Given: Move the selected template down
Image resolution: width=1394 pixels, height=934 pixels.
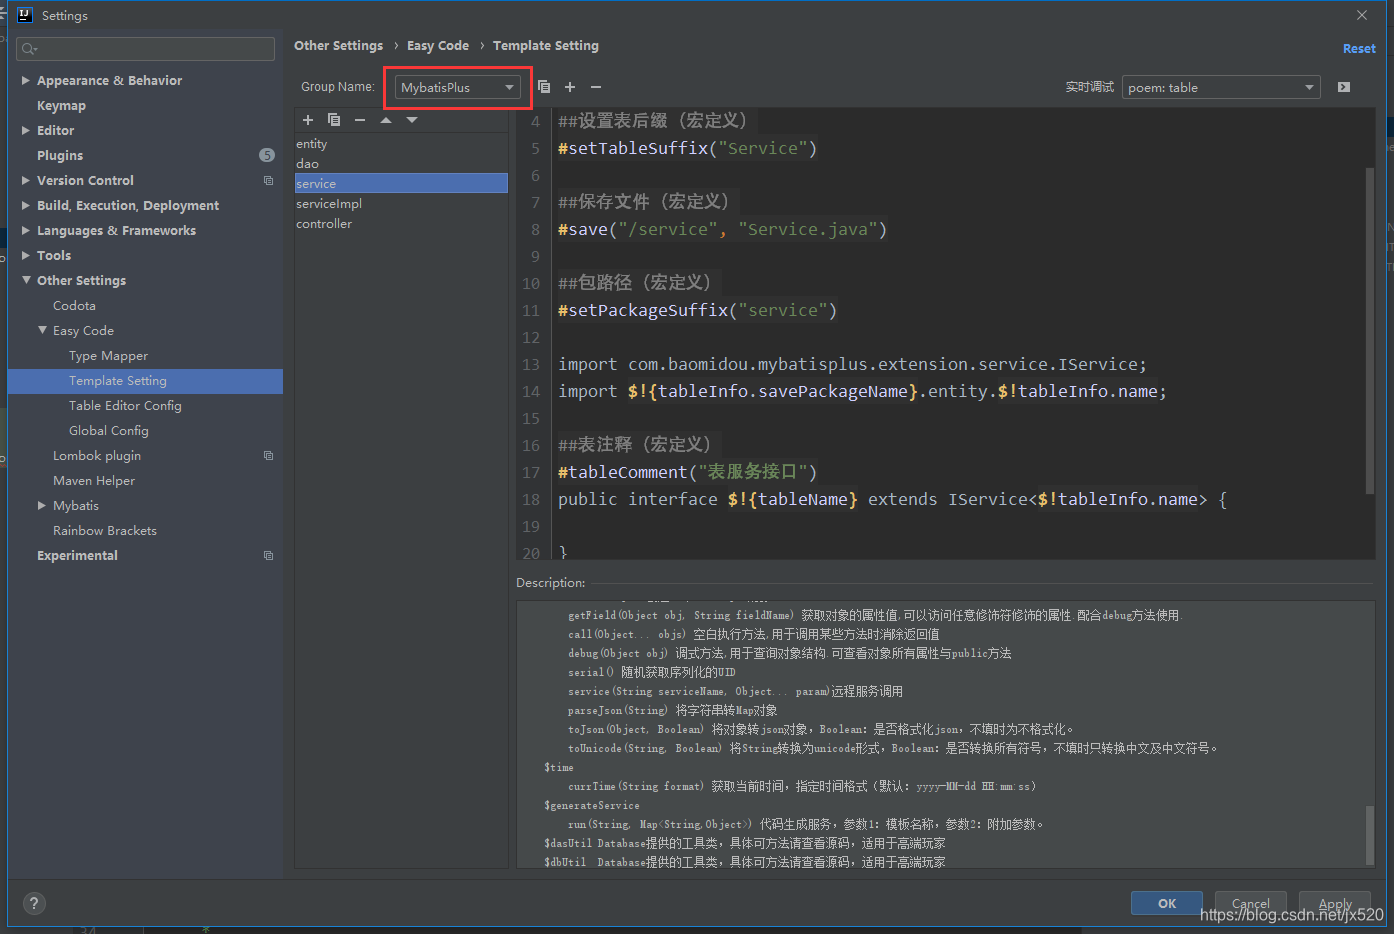Looking at the screenshot, I should click(412, 120).
